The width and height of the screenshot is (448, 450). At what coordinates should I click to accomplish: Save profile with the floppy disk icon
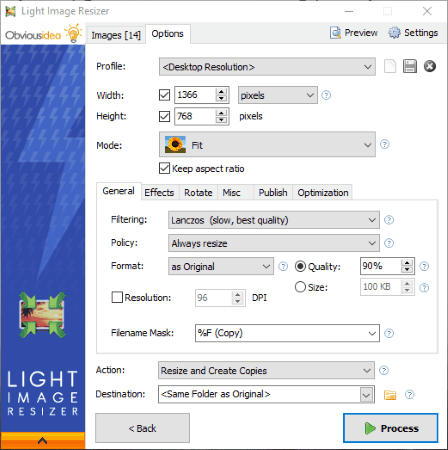tap(410, 66)
